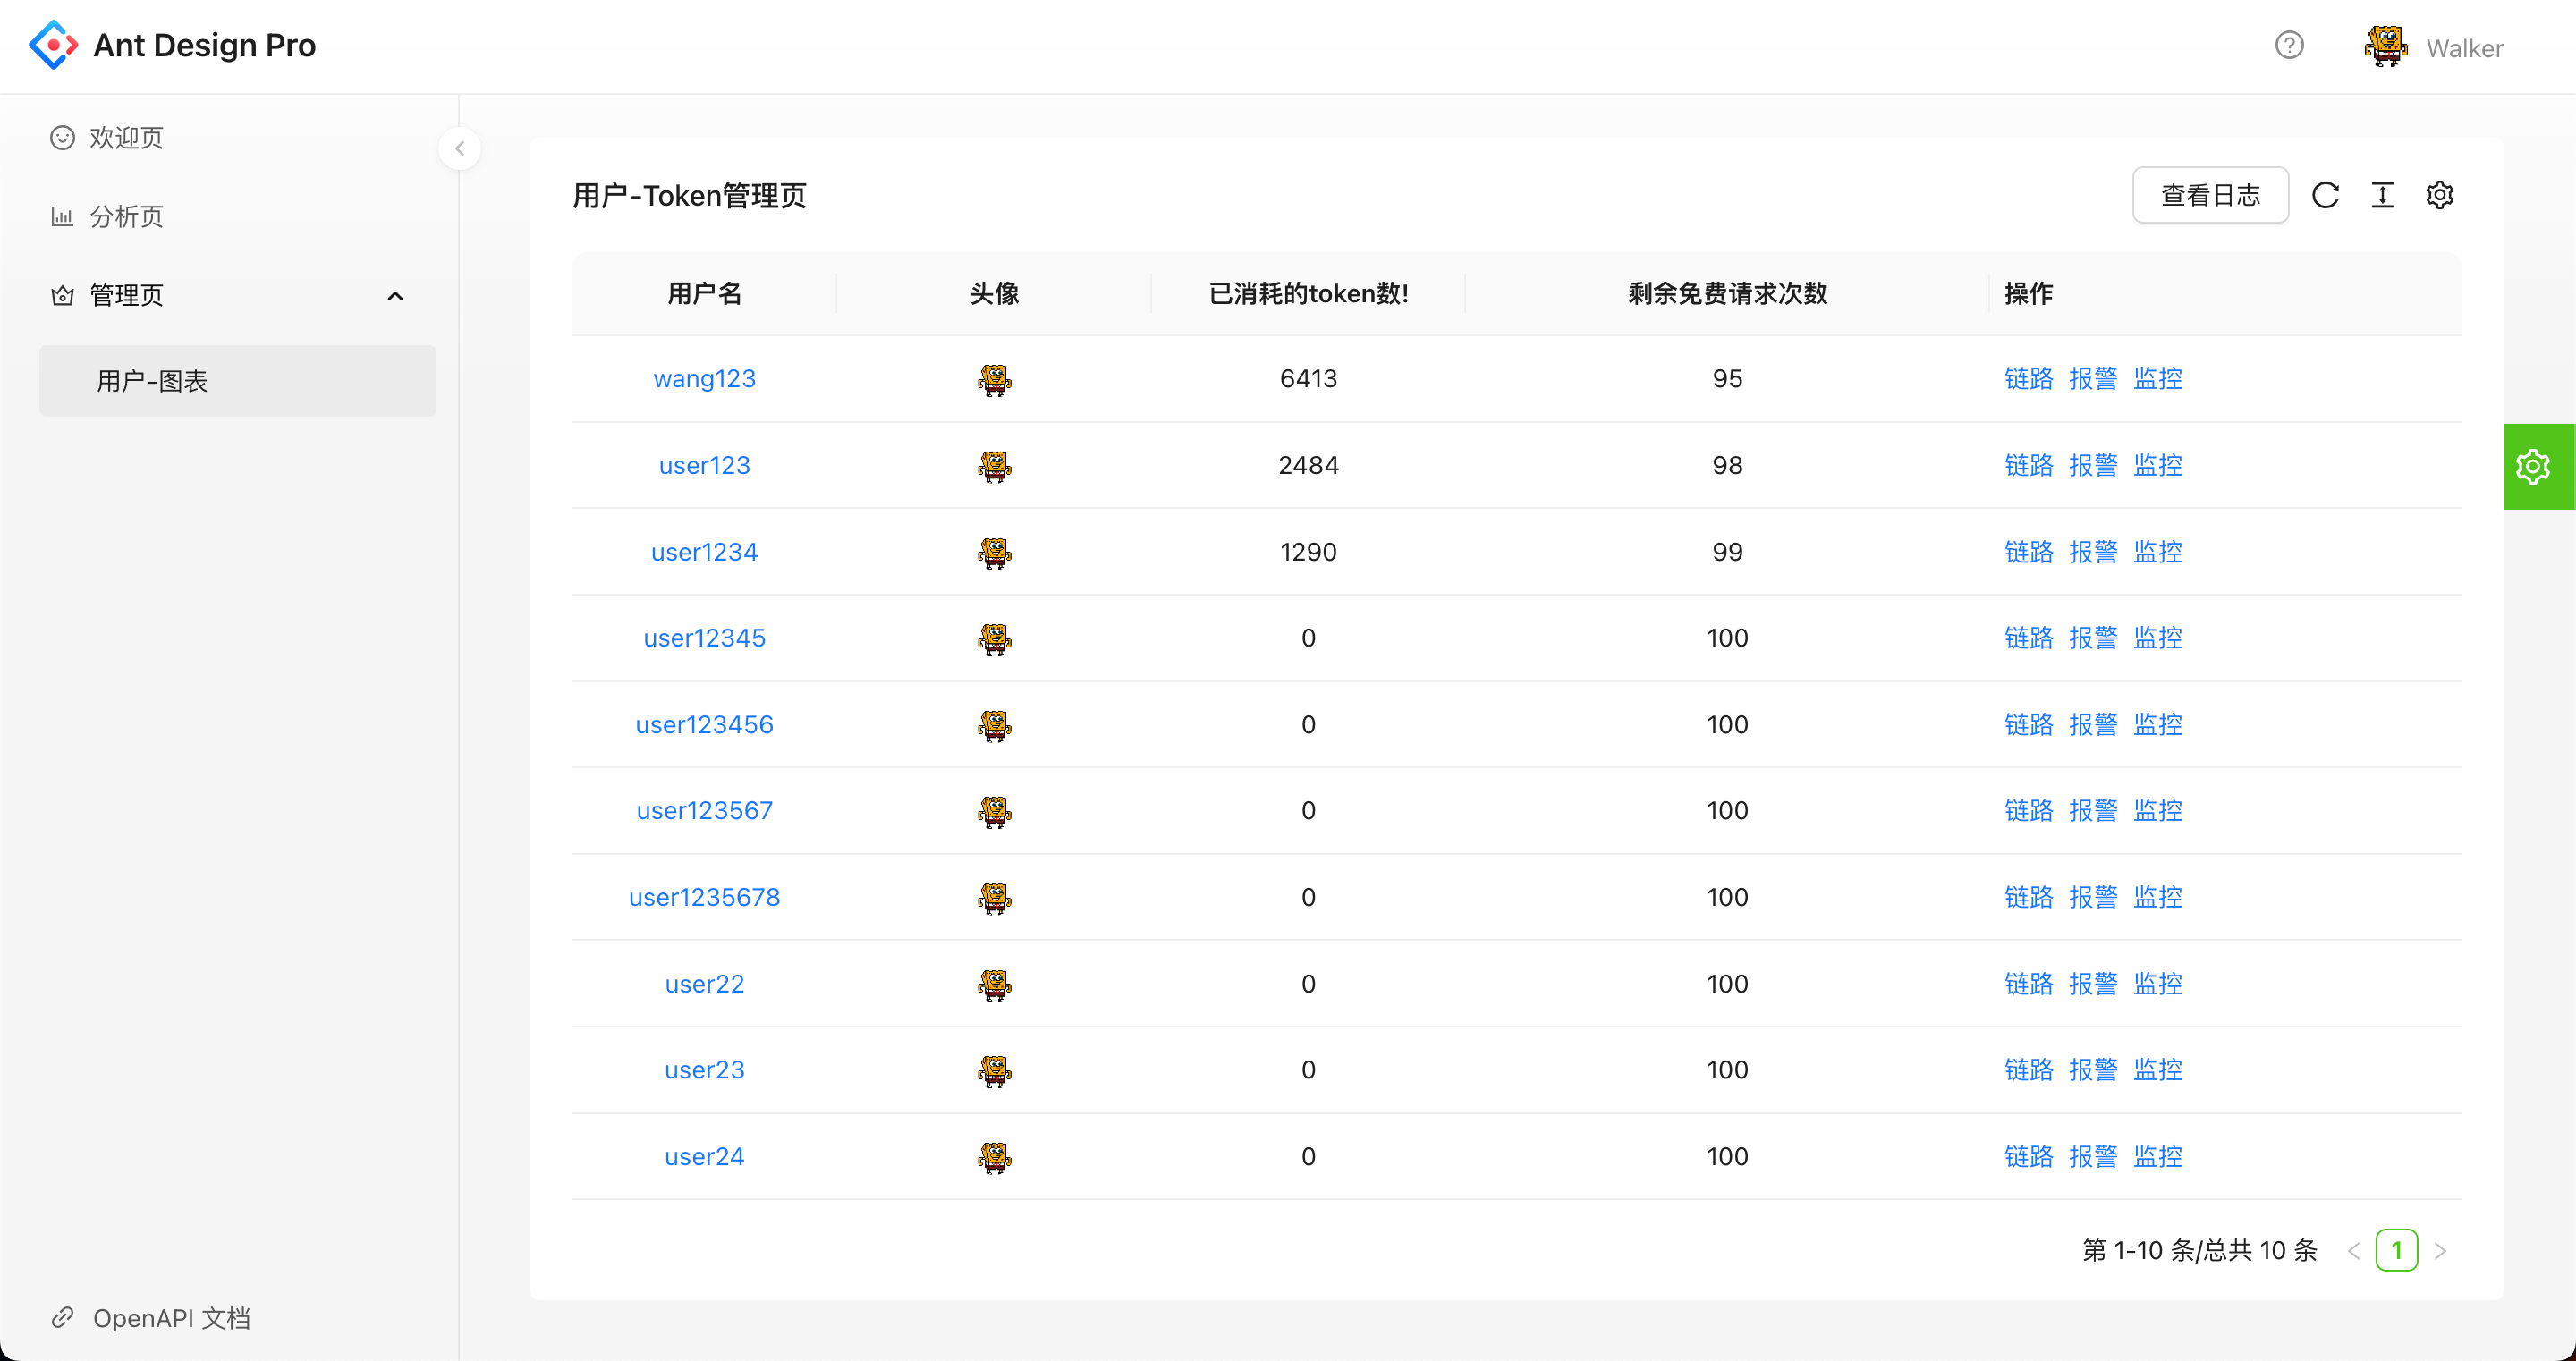
Task: Click the Walker username text
Action: click(2464, 48)
